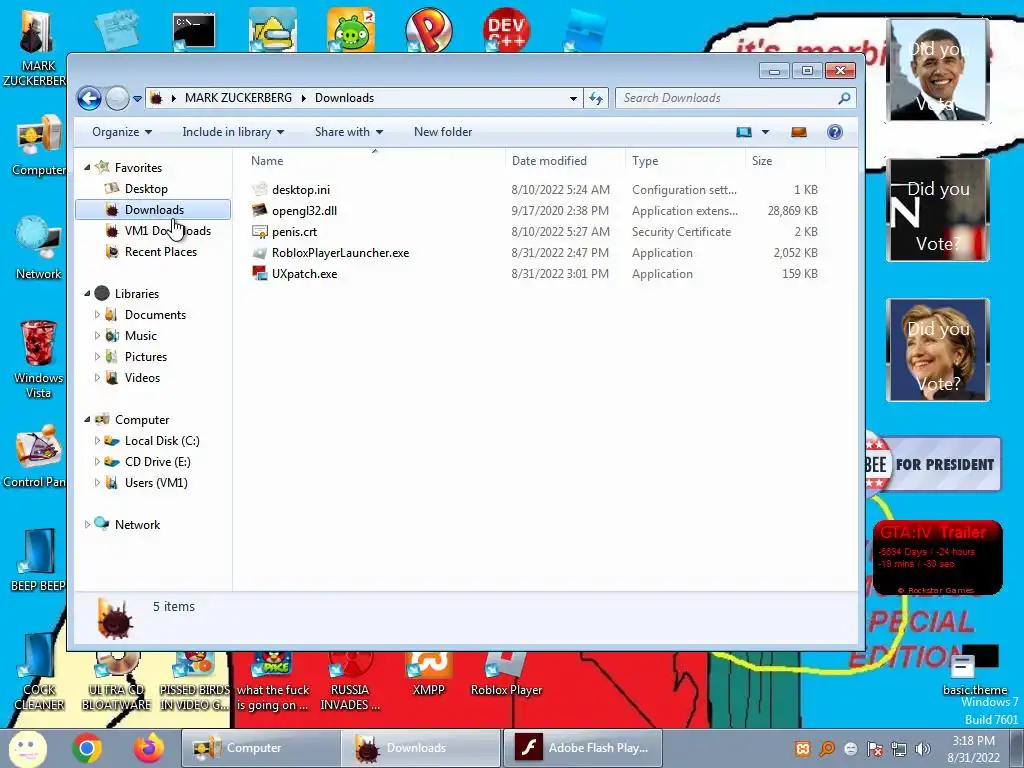1024x768 pixels.
Task: Expand the Network node in navigation pane
Action: coord(88,524)
